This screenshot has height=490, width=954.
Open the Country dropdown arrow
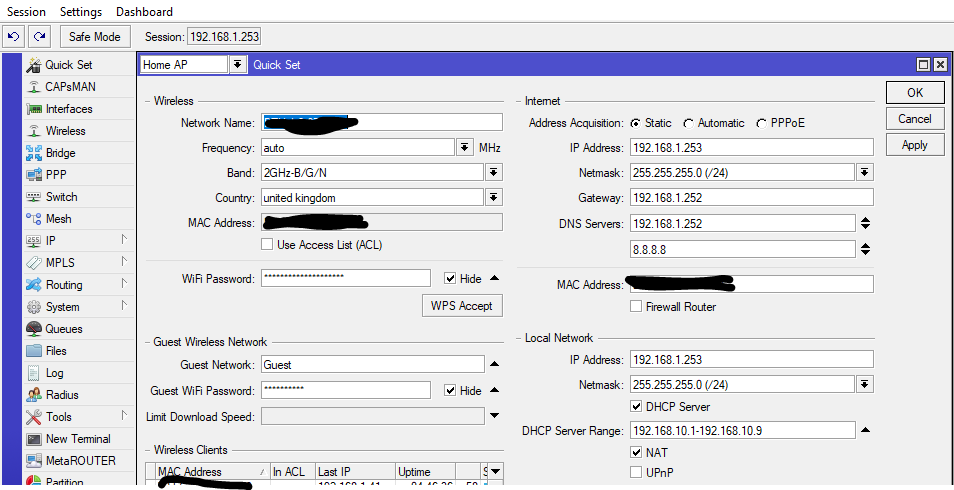click(x=494, y=198)
